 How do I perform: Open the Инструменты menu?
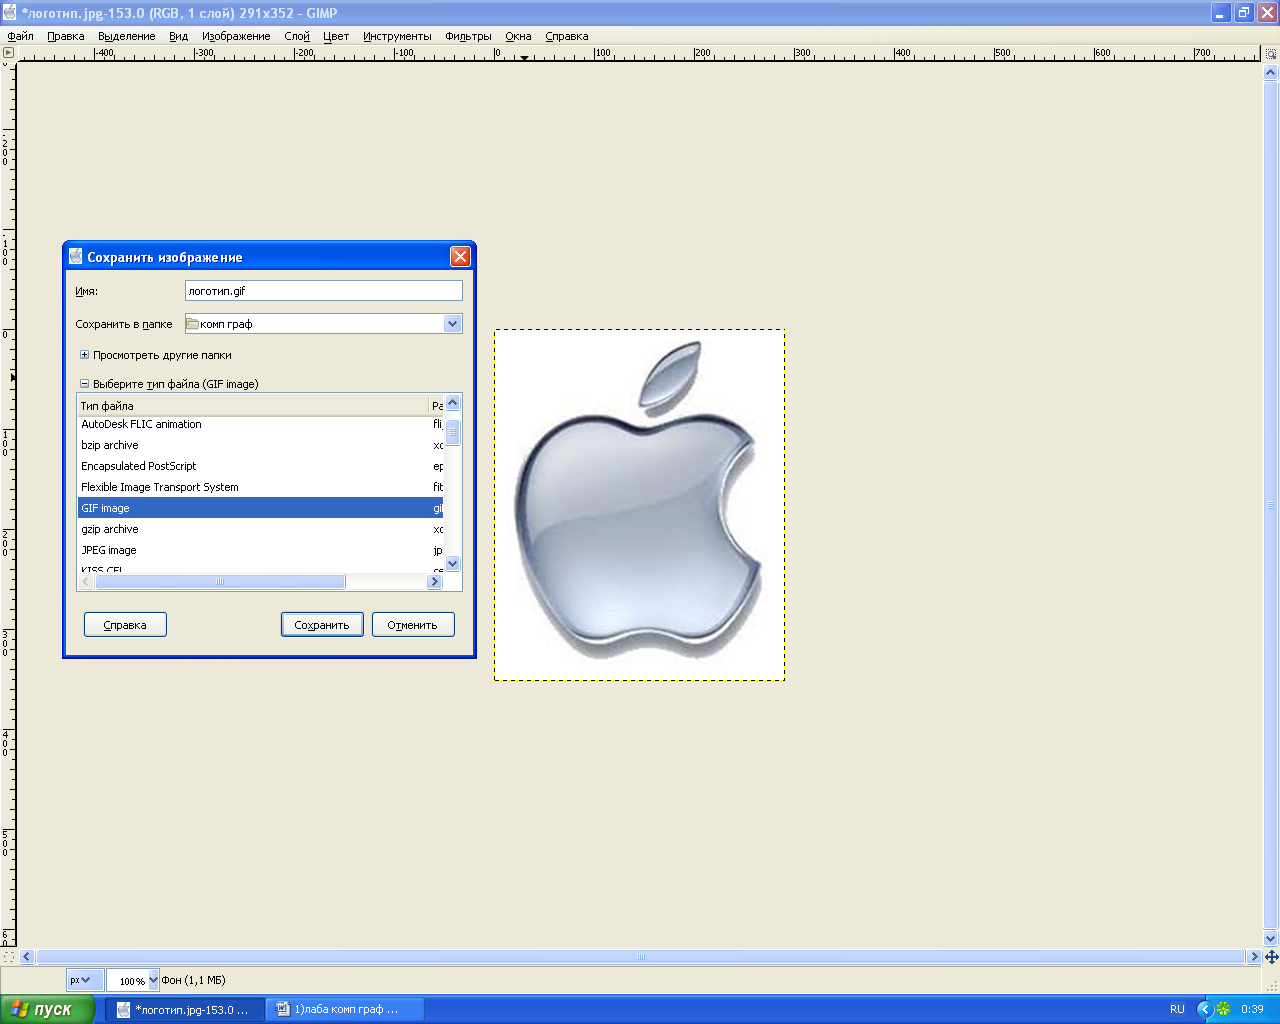coord(397,36)
